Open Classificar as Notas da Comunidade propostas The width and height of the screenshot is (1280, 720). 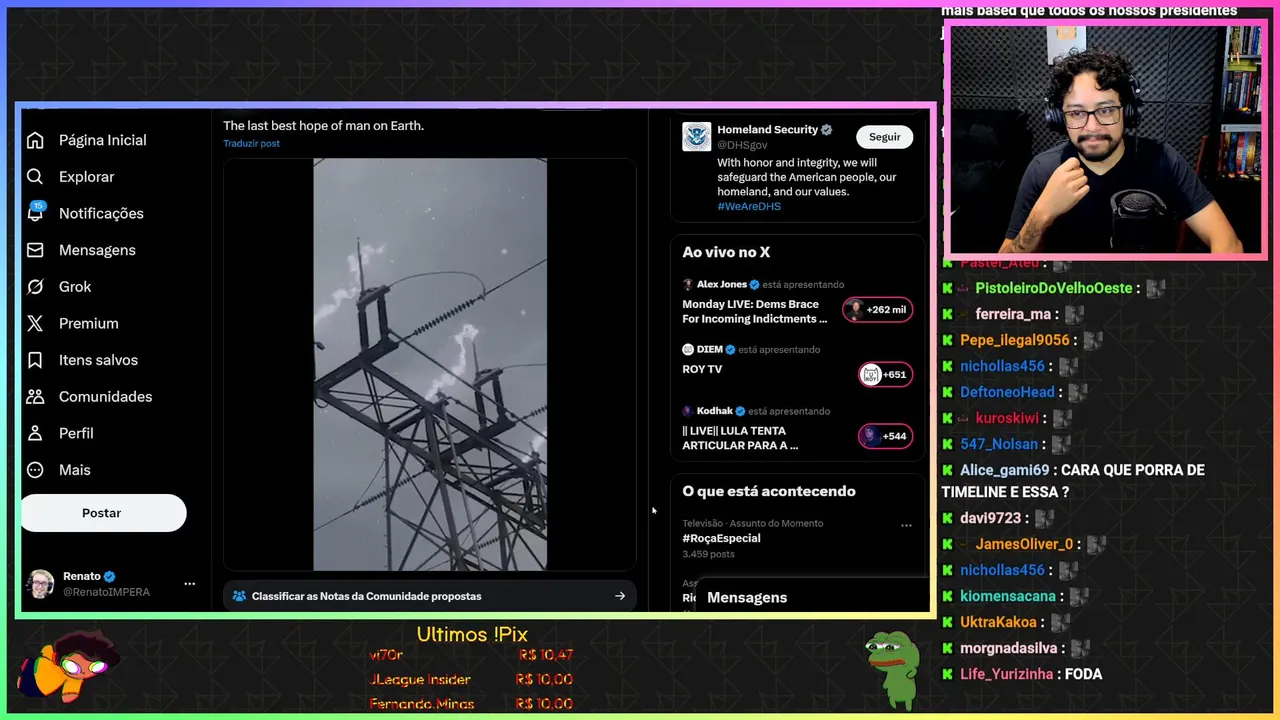coord(430,596)
